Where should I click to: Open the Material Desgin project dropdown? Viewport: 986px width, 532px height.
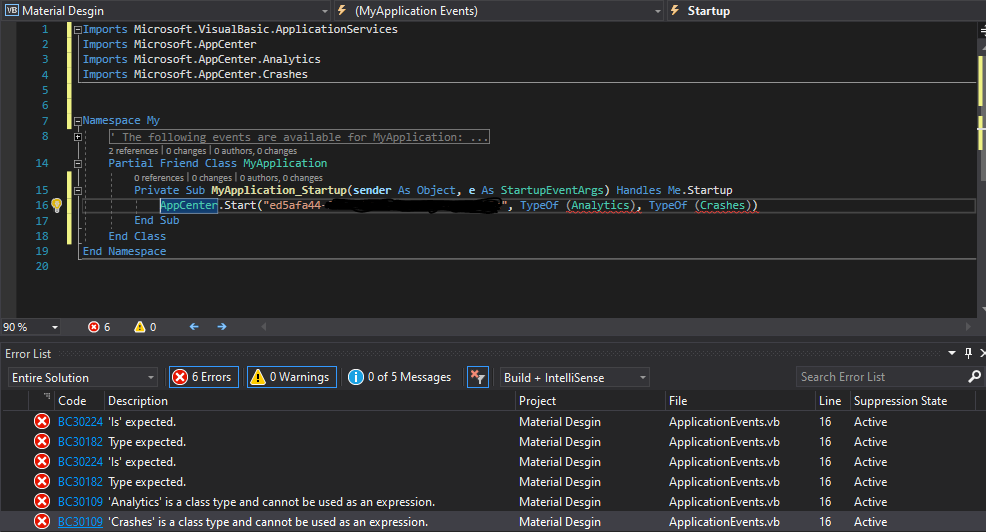[x=167, y=11]
